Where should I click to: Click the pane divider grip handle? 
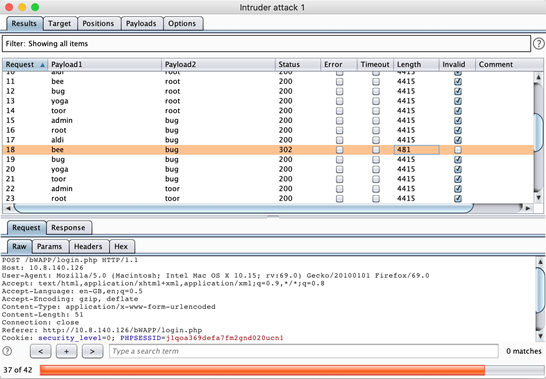273,217
